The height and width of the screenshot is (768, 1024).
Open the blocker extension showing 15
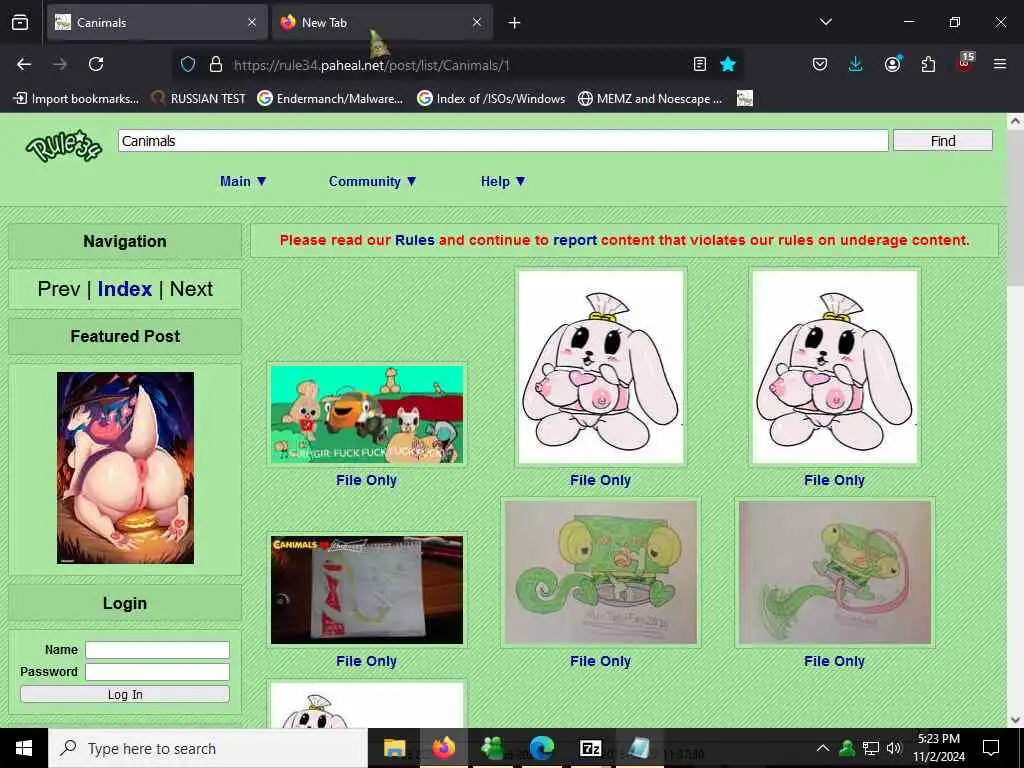tap(965, 63)
